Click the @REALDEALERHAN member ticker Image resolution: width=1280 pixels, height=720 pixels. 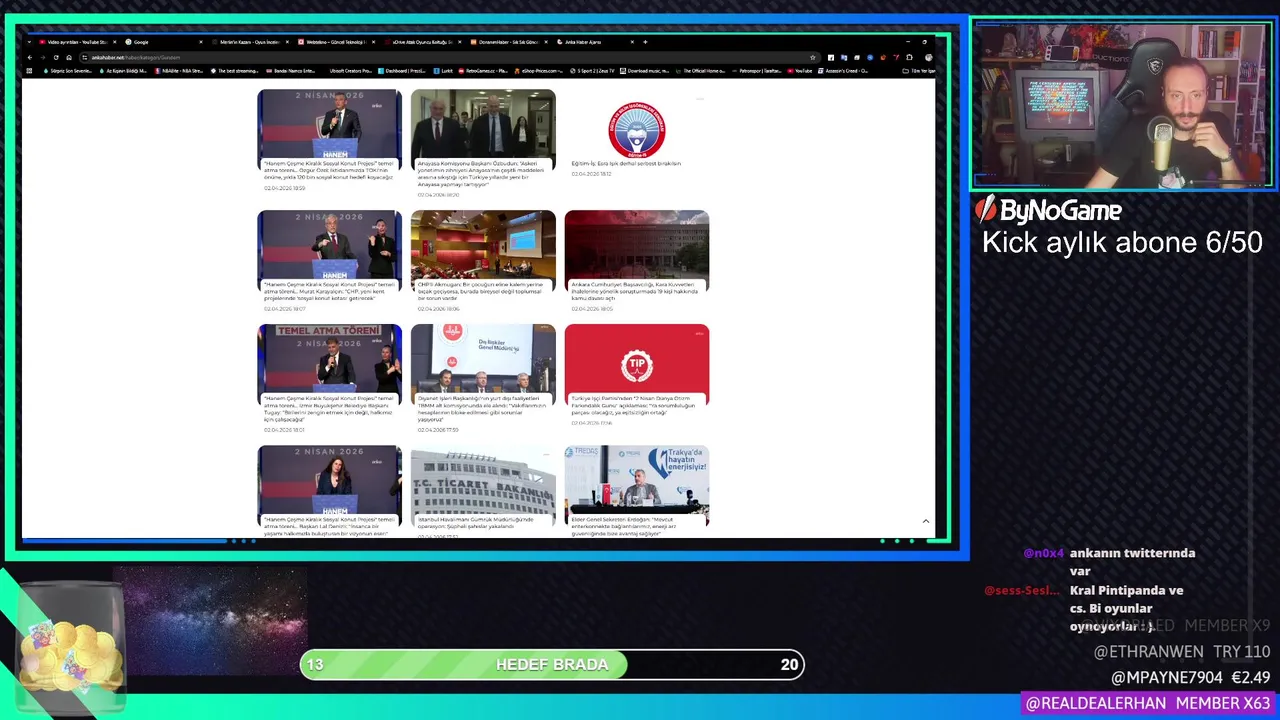tap(1147, 703)
